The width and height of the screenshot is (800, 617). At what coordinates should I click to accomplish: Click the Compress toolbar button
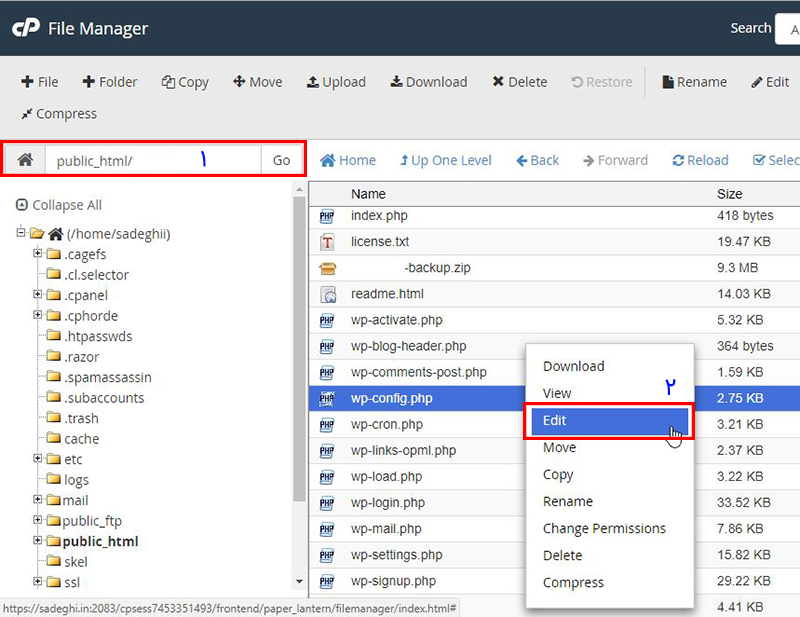tap(59, 114)
